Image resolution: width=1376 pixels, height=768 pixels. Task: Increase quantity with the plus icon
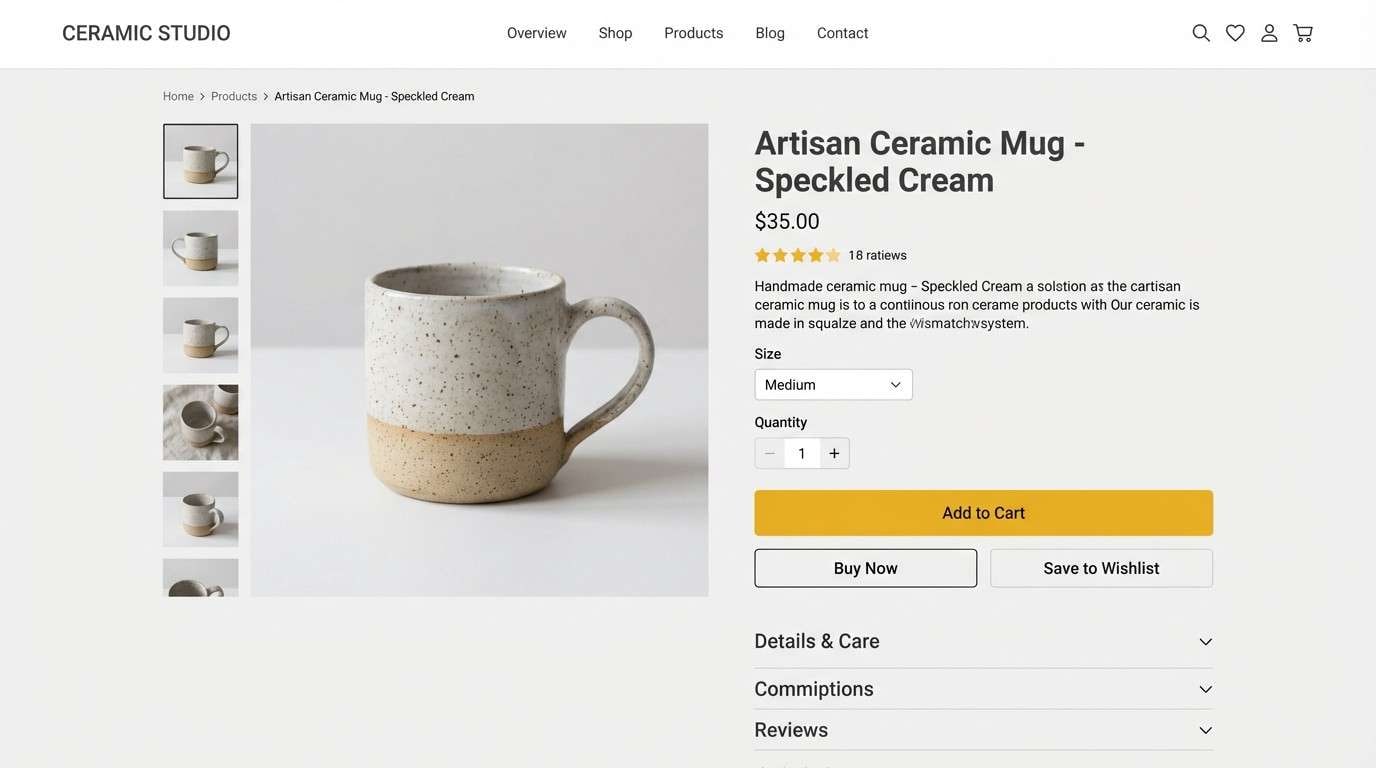[x=834, y=454]
